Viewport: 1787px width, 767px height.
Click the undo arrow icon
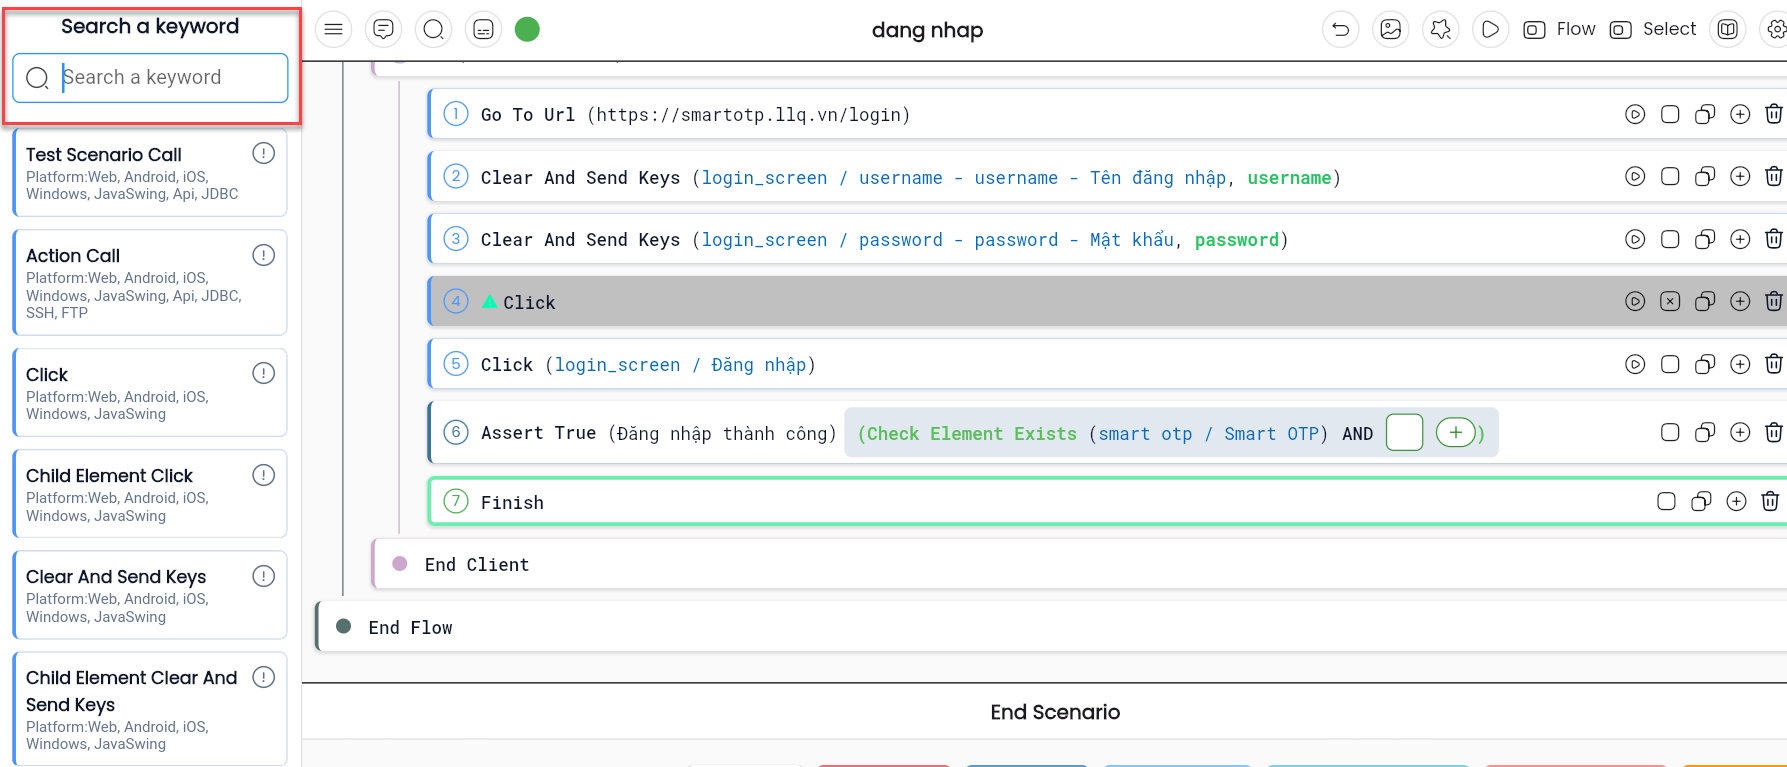coord(1341,30)
